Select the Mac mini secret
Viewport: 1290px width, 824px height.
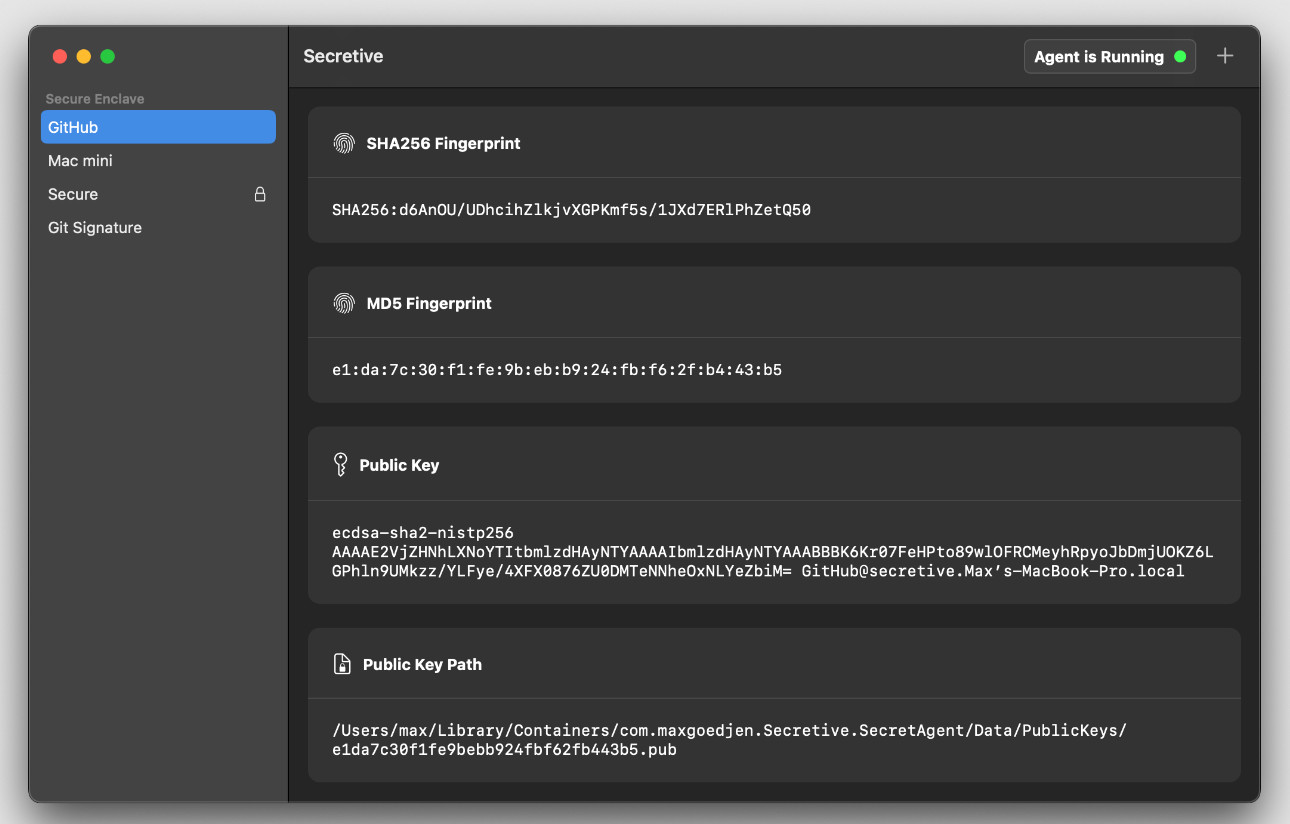pyautogui.click(x=158, y=161)
